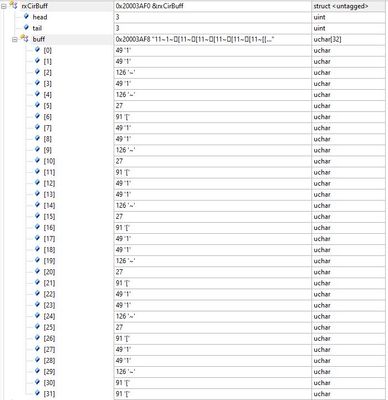Screen dimensions: 388x400
Task: Click the value 126 '~' in row [14]
Action: coord(125,206)
